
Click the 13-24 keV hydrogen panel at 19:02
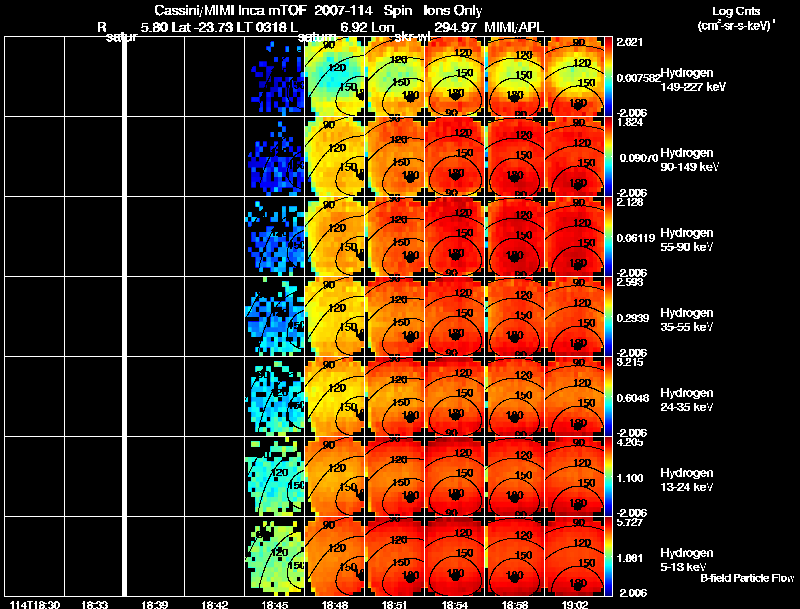click(x=574, y=477)
